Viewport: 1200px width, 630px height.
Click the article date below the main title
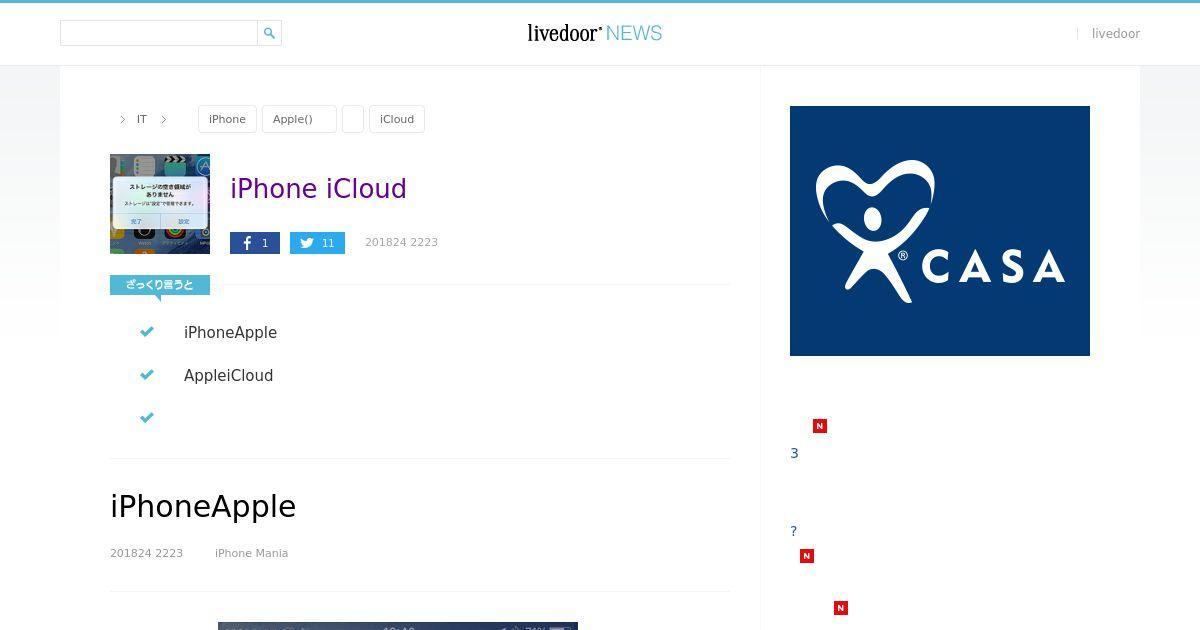pyautogui.click(x=146, y=553)
